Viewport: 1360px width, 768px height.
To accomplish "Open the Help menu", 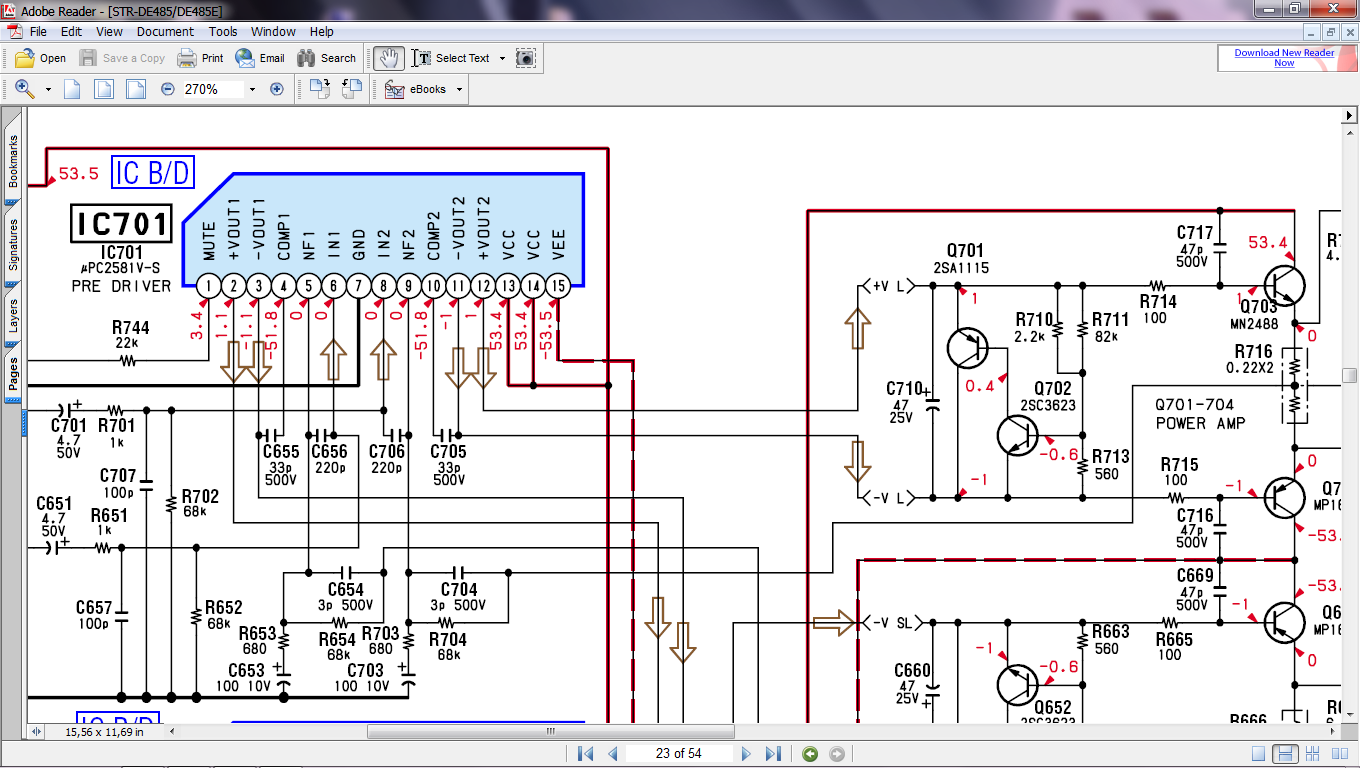I will (x=322, y=32).
